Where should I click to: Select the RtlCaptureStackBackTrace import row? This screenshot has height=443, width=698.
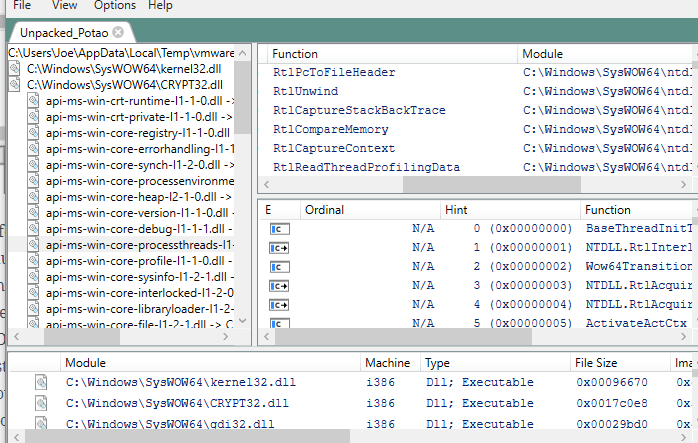click(359, 110)
